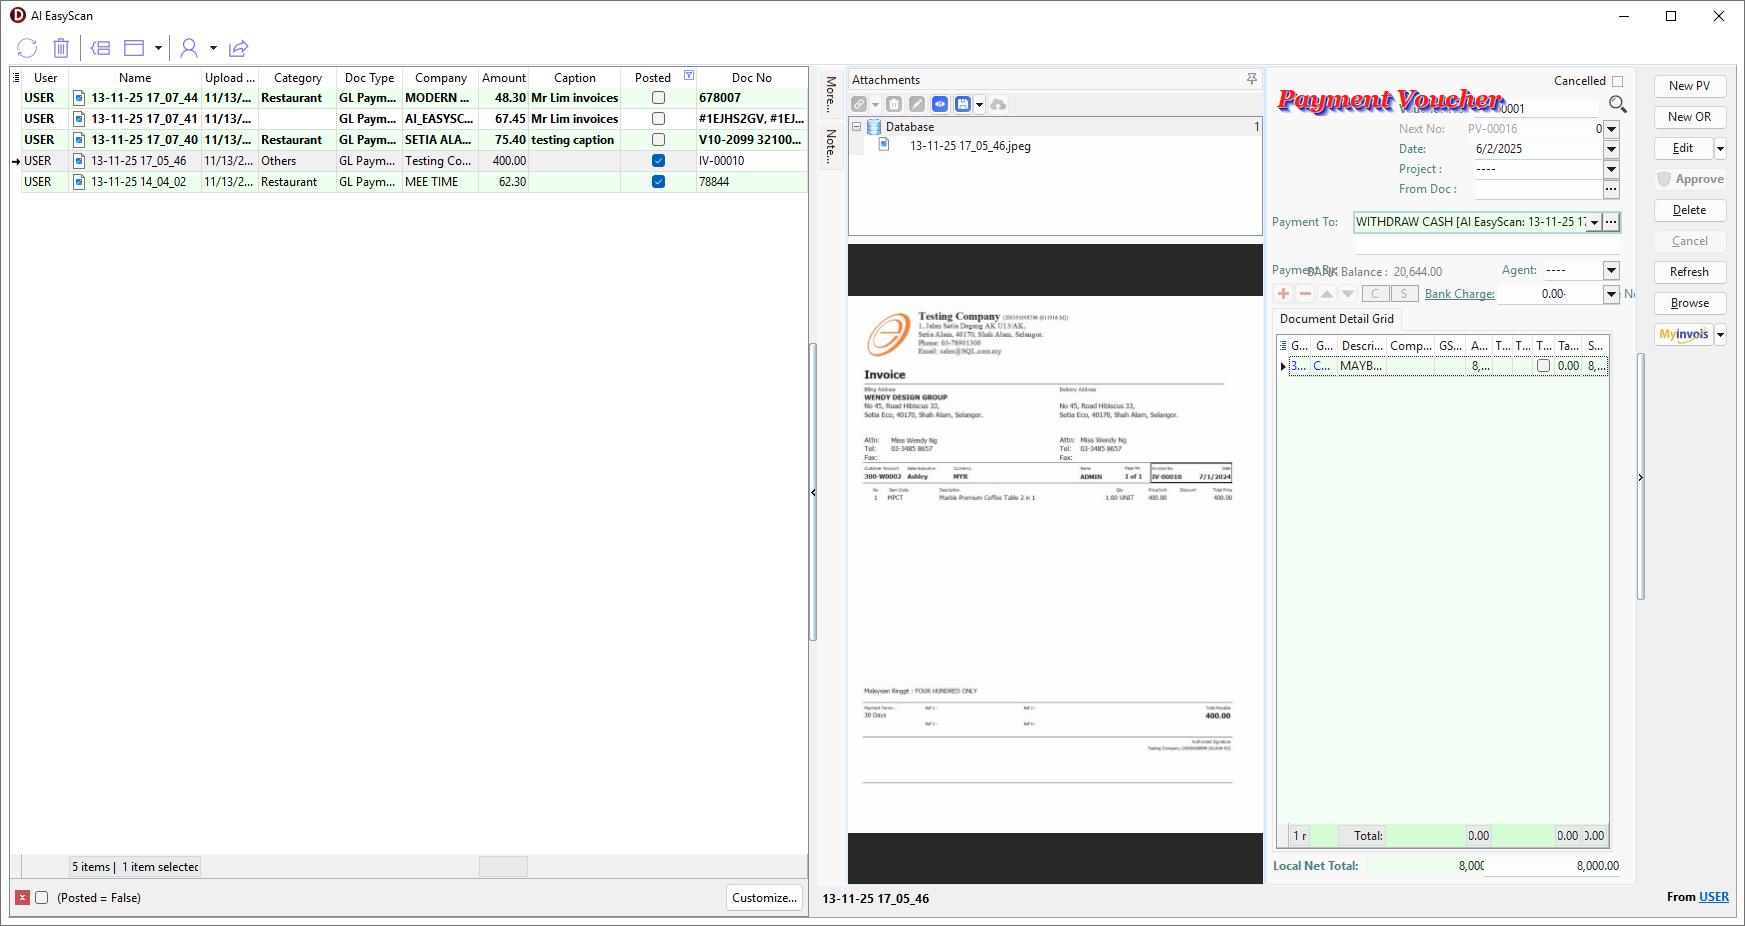The width and height of the screenshot is (1745, 926).
Task: Click the user profile icon in the toolbar
Action: pos(189,48)
